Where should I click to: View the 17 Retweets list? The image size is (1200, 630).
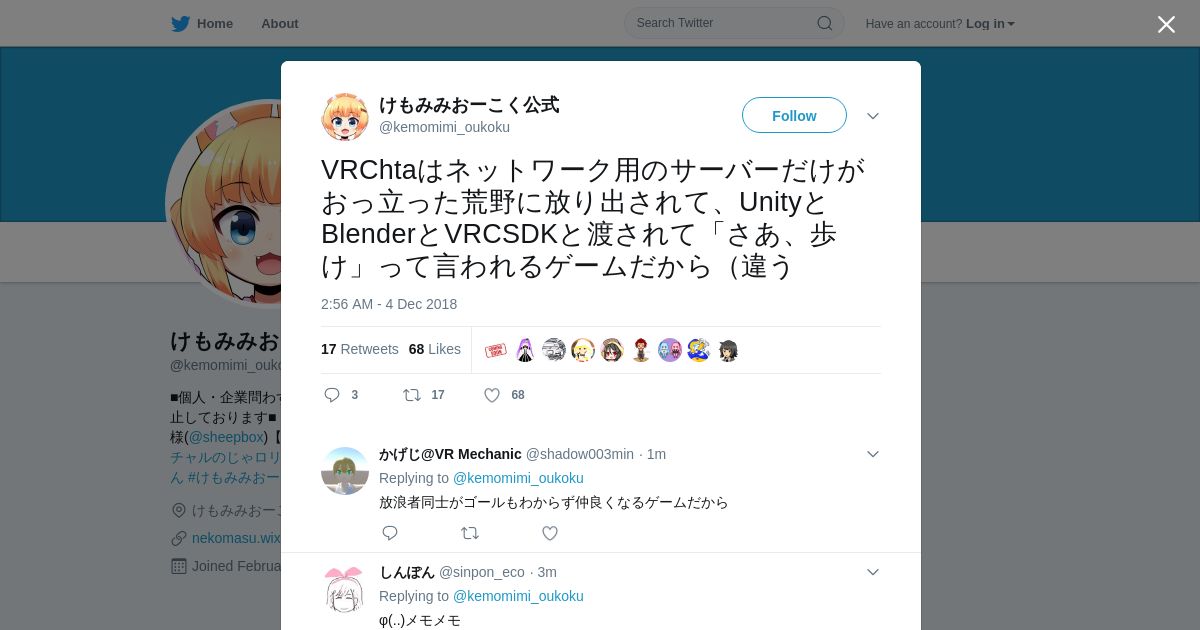coord(359,349)
